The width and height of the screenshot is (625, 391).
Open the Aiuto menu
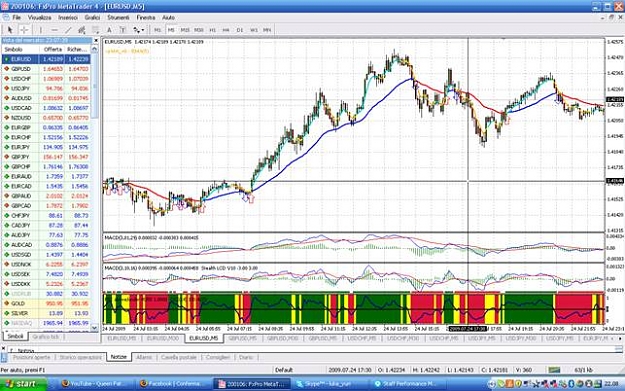tap(168, 18)
